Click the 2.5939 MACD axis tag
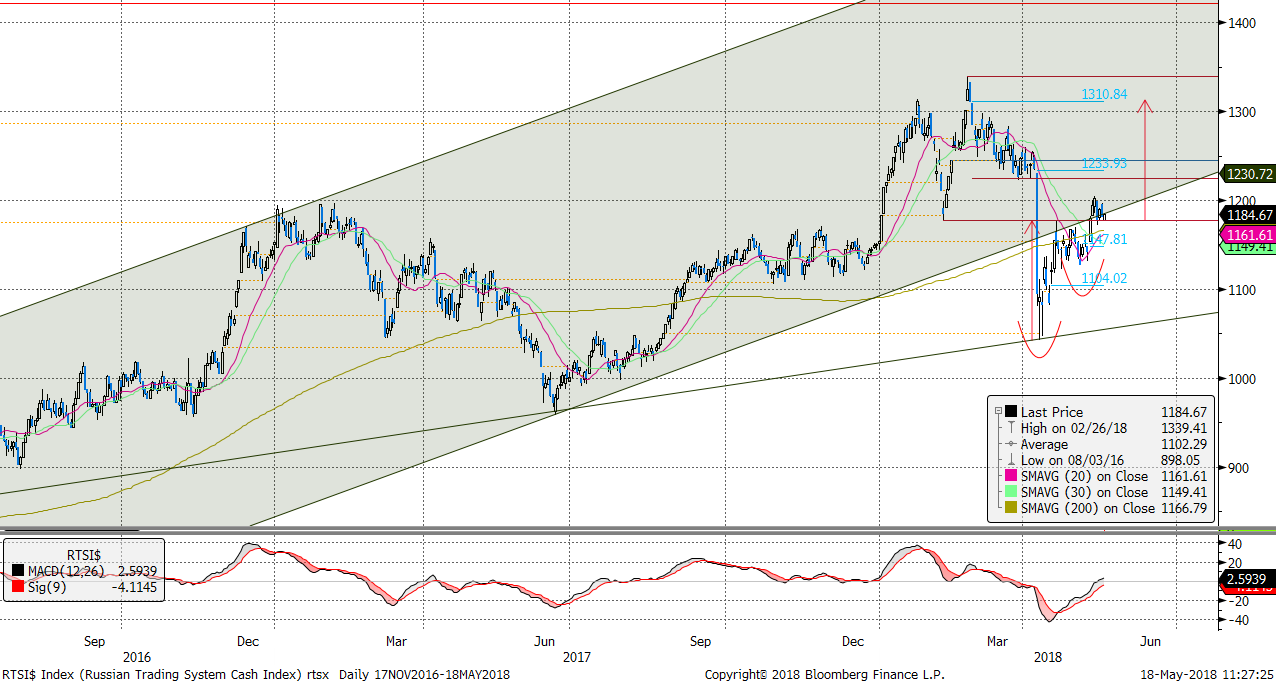The width and height of the screenshot is (1276, 683). [x=1245, y=579]
